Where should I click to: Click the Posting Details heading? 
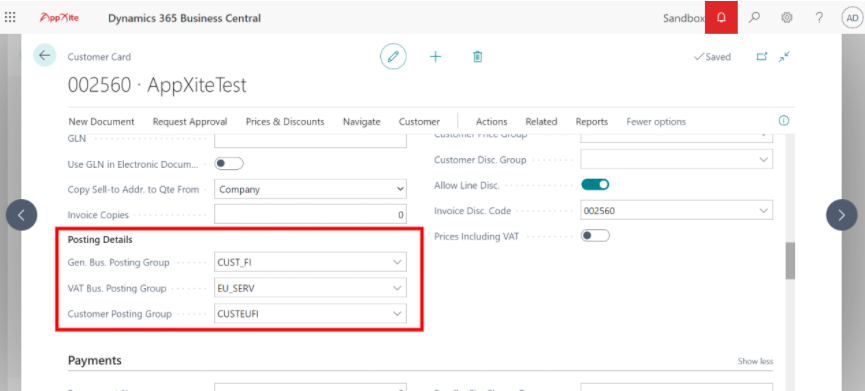(100, 239)
